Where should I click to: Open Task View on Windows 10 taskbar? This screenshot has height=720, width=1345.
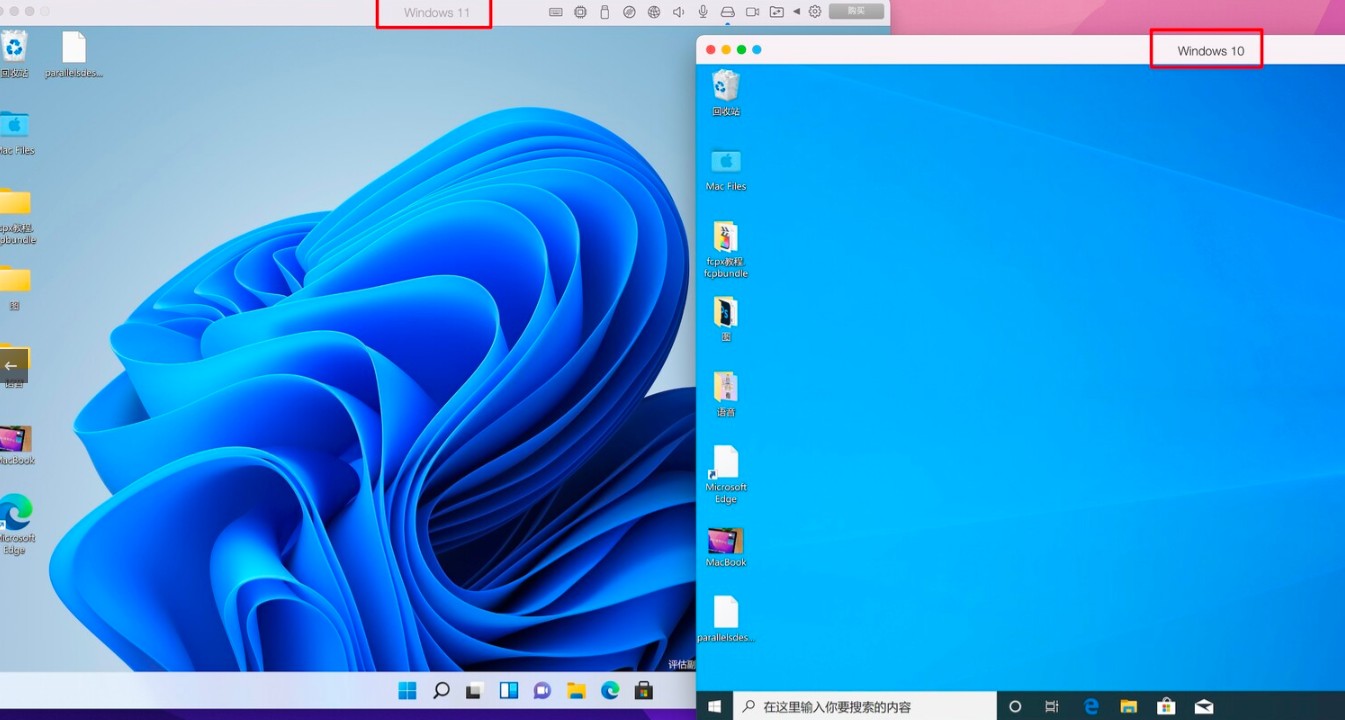coord(1052,706)
